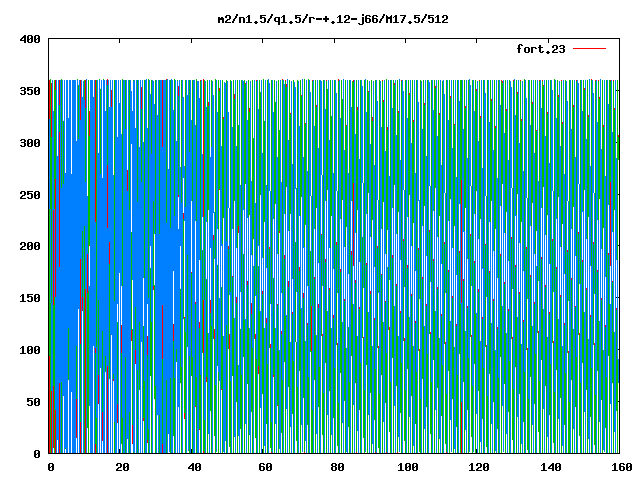The height and width of the screenshot is (480, 640).
Task: Click the y-axis label 400
Action: tap(30, 39)
